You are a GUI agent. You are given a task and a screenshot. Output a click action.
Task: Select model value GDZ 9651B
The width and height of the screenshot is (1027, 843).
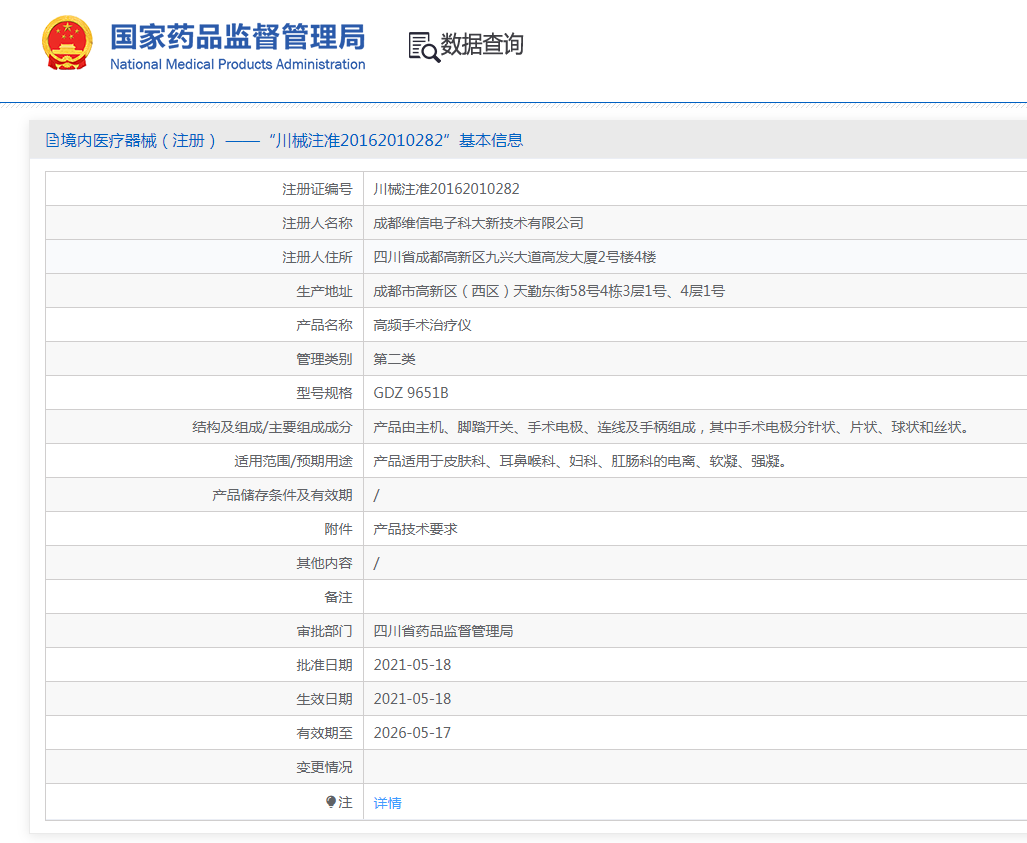tap(411, 393)
